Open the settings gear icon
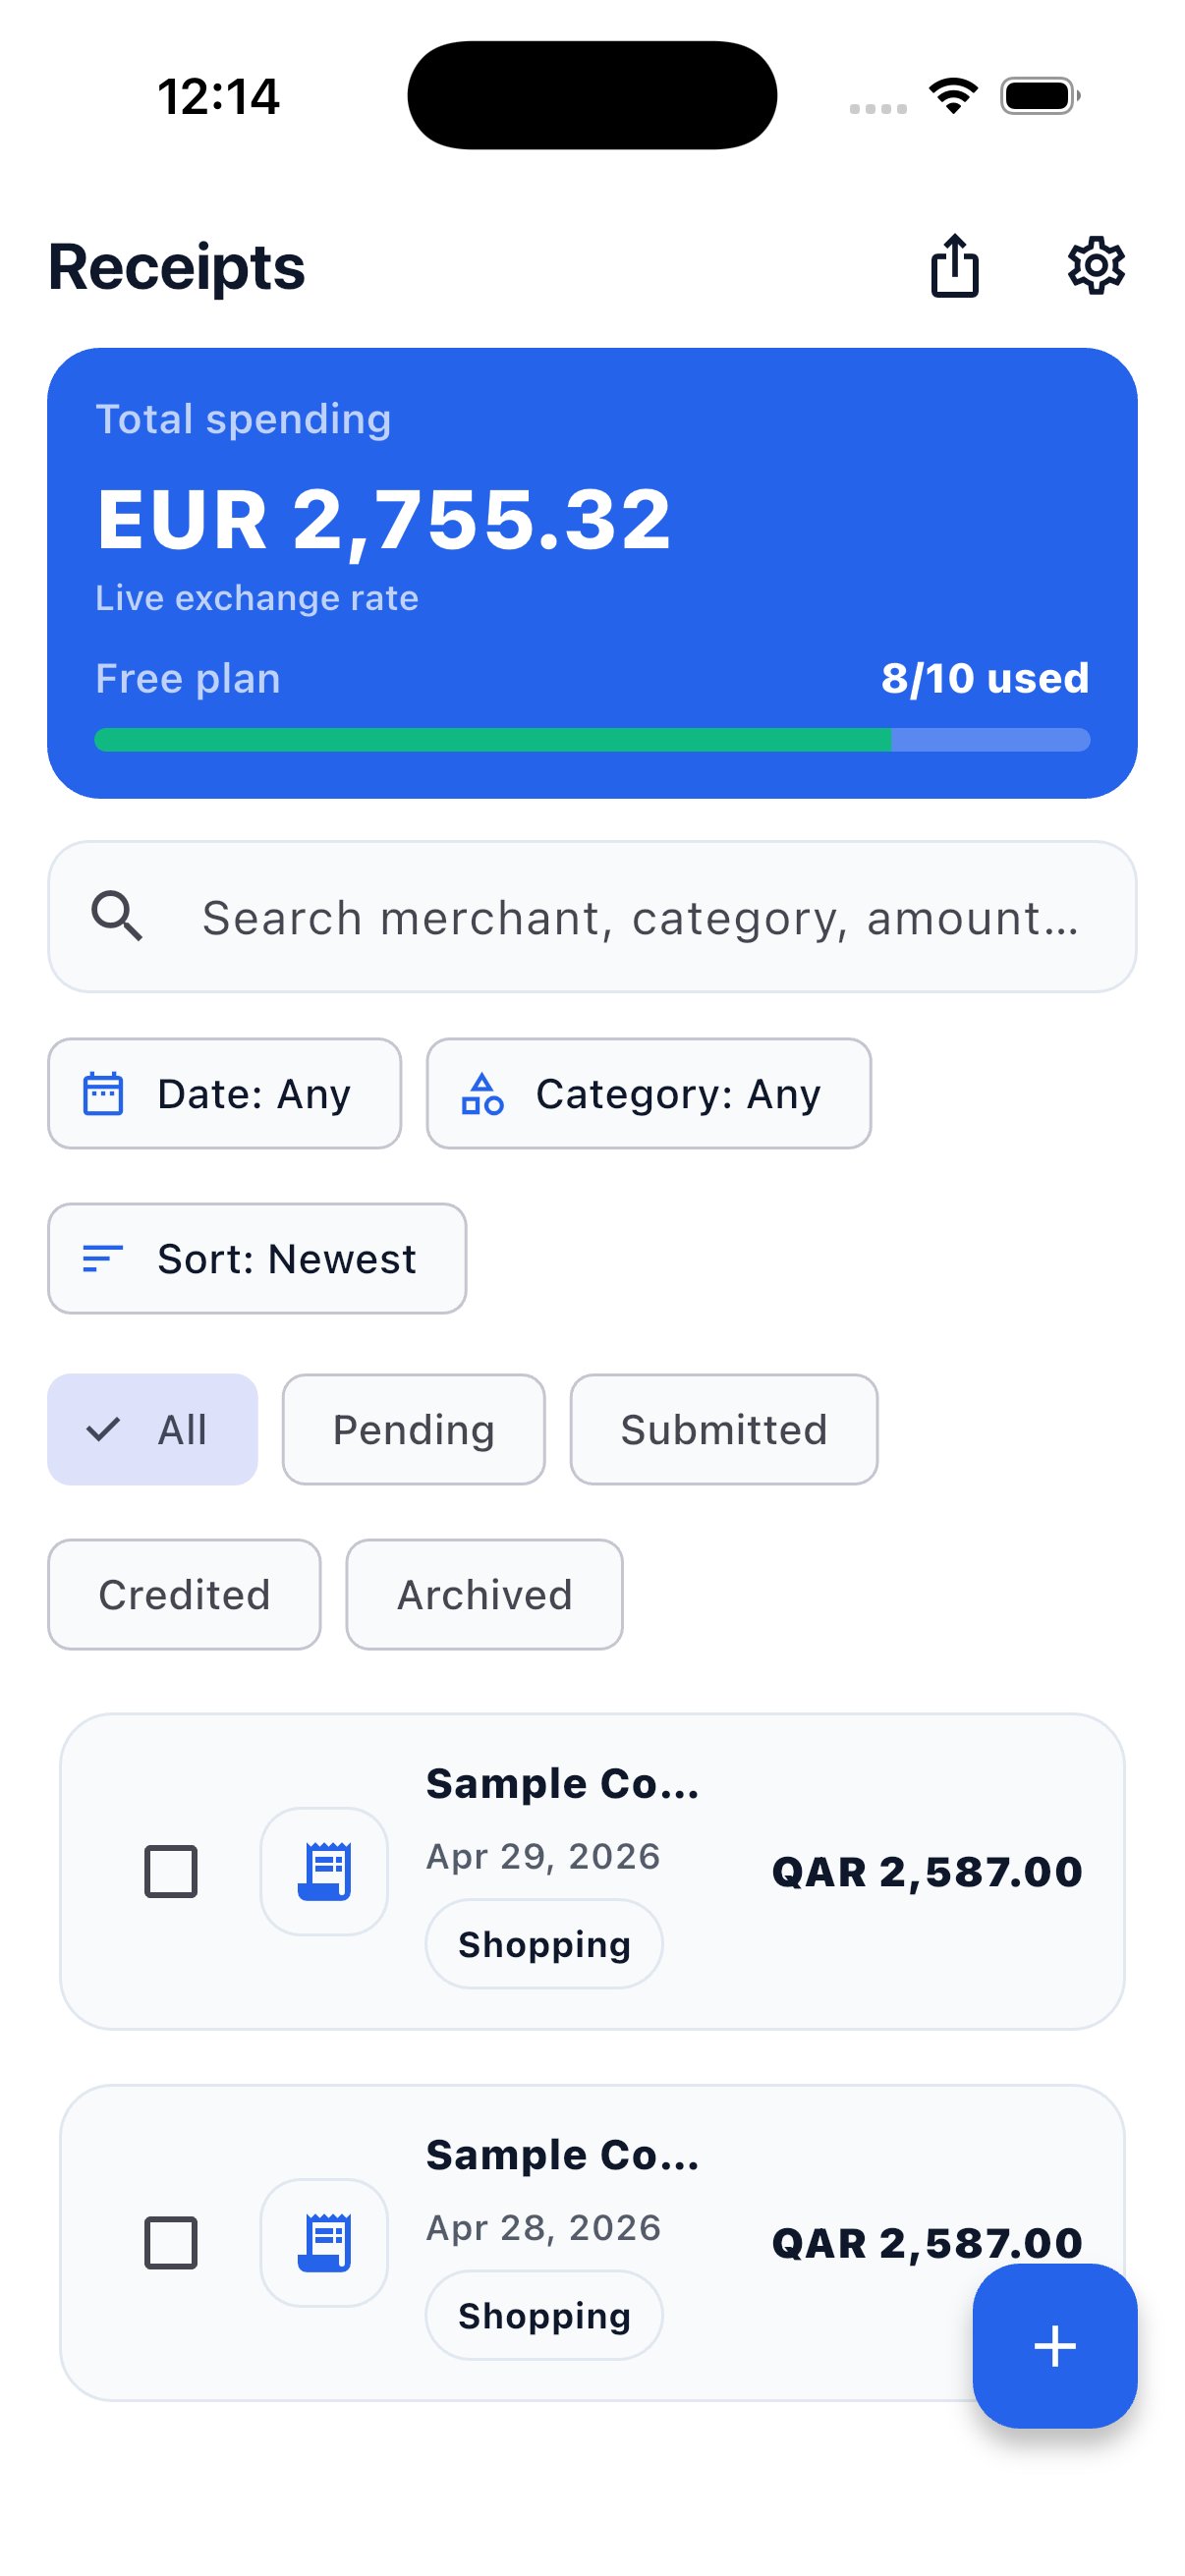Viewport: 1185px width, 2576px height. pos(1096,266)
